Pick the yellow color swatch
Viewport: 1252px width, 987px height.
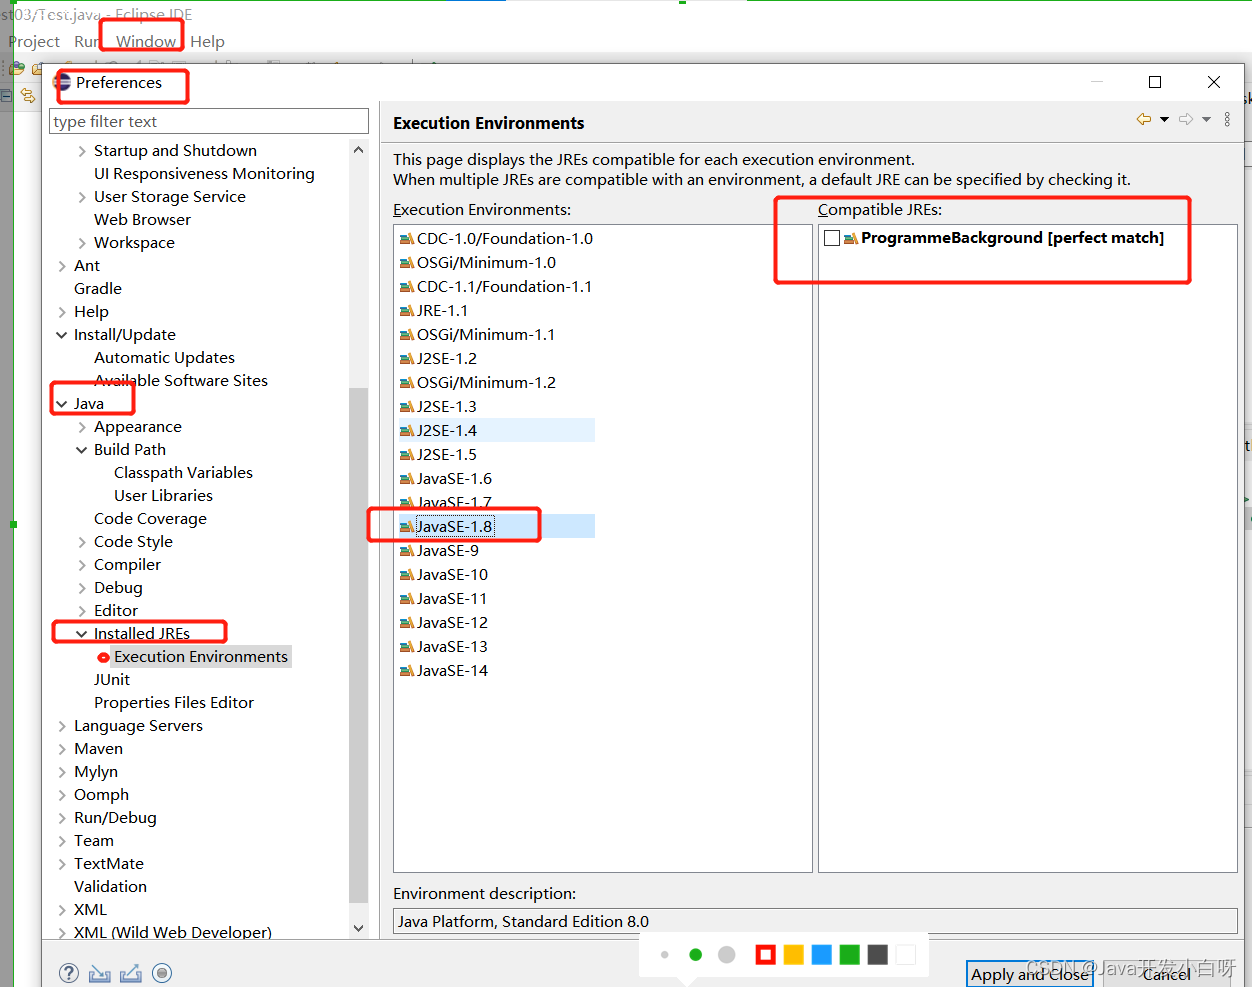click(x=794, y=955)
